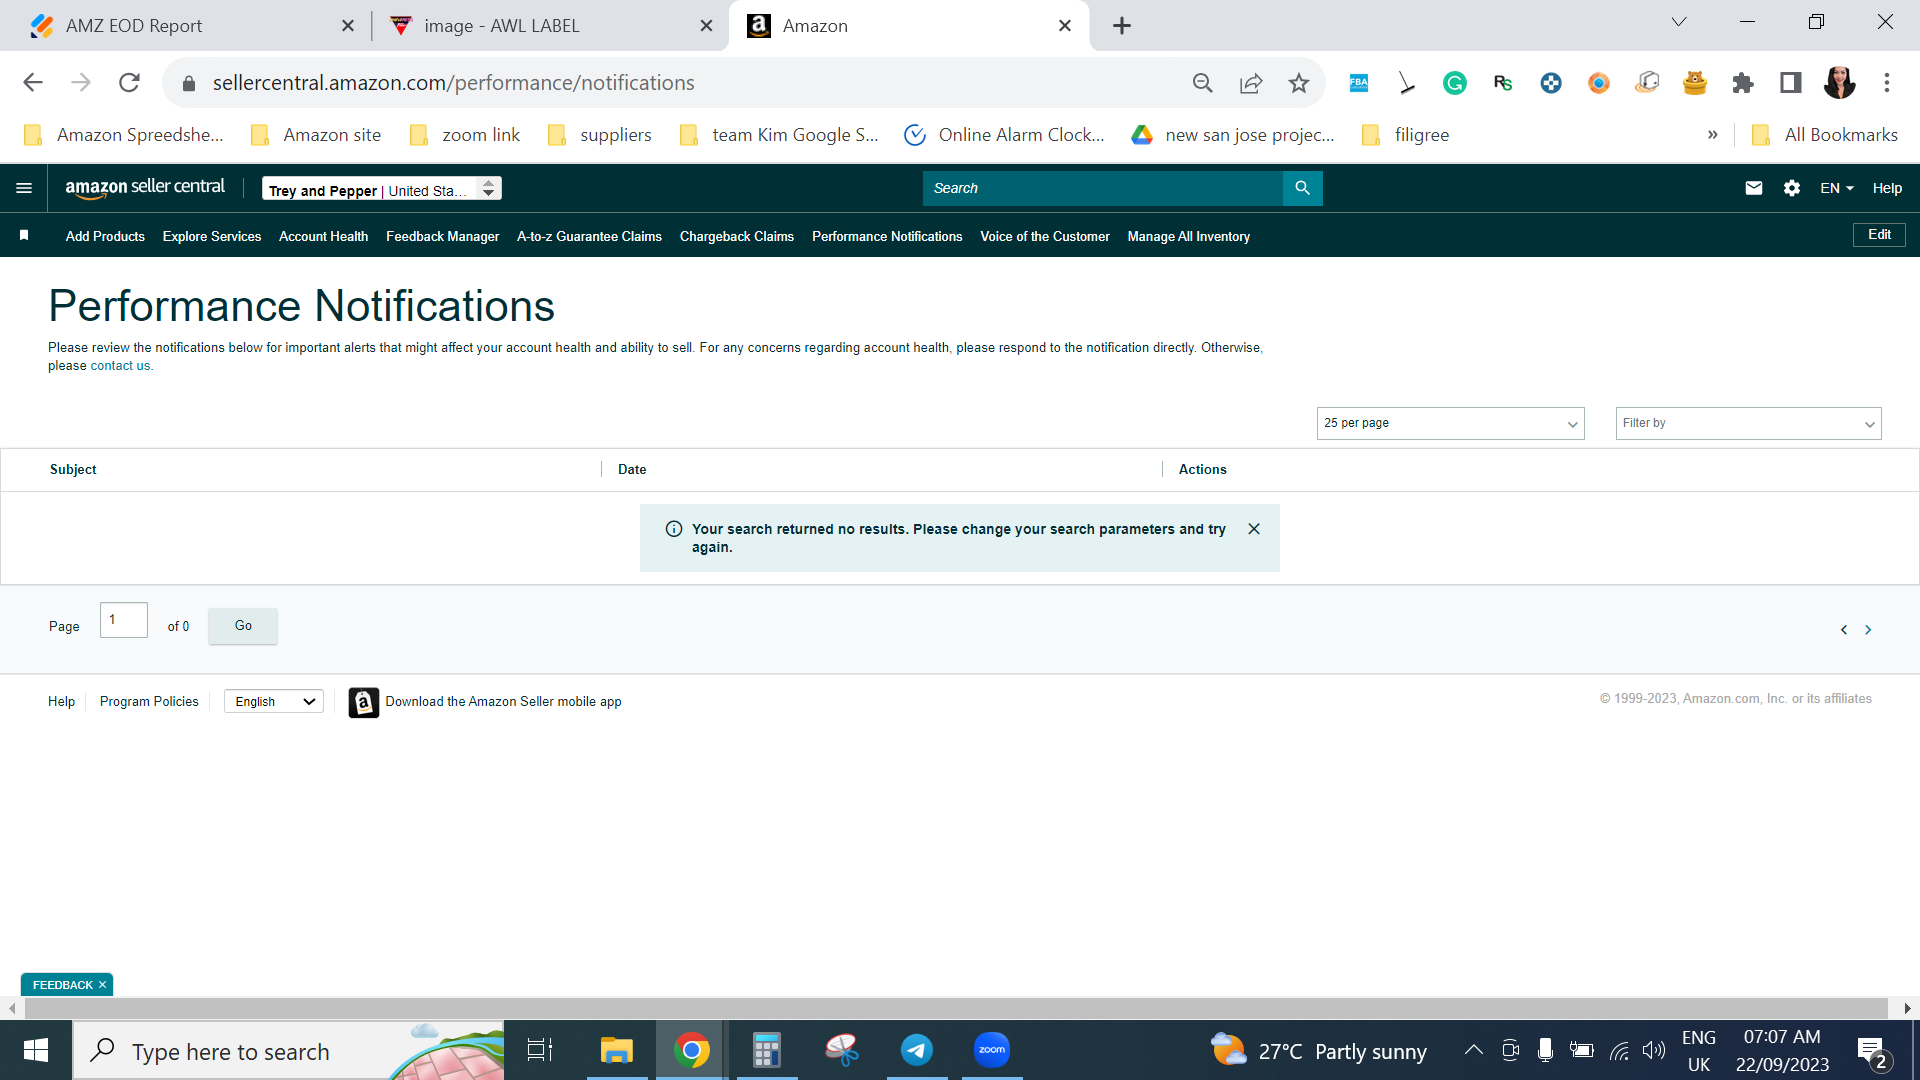Open Telegram from taskbar
Screen dimensions: 1920x1080
917,1050
